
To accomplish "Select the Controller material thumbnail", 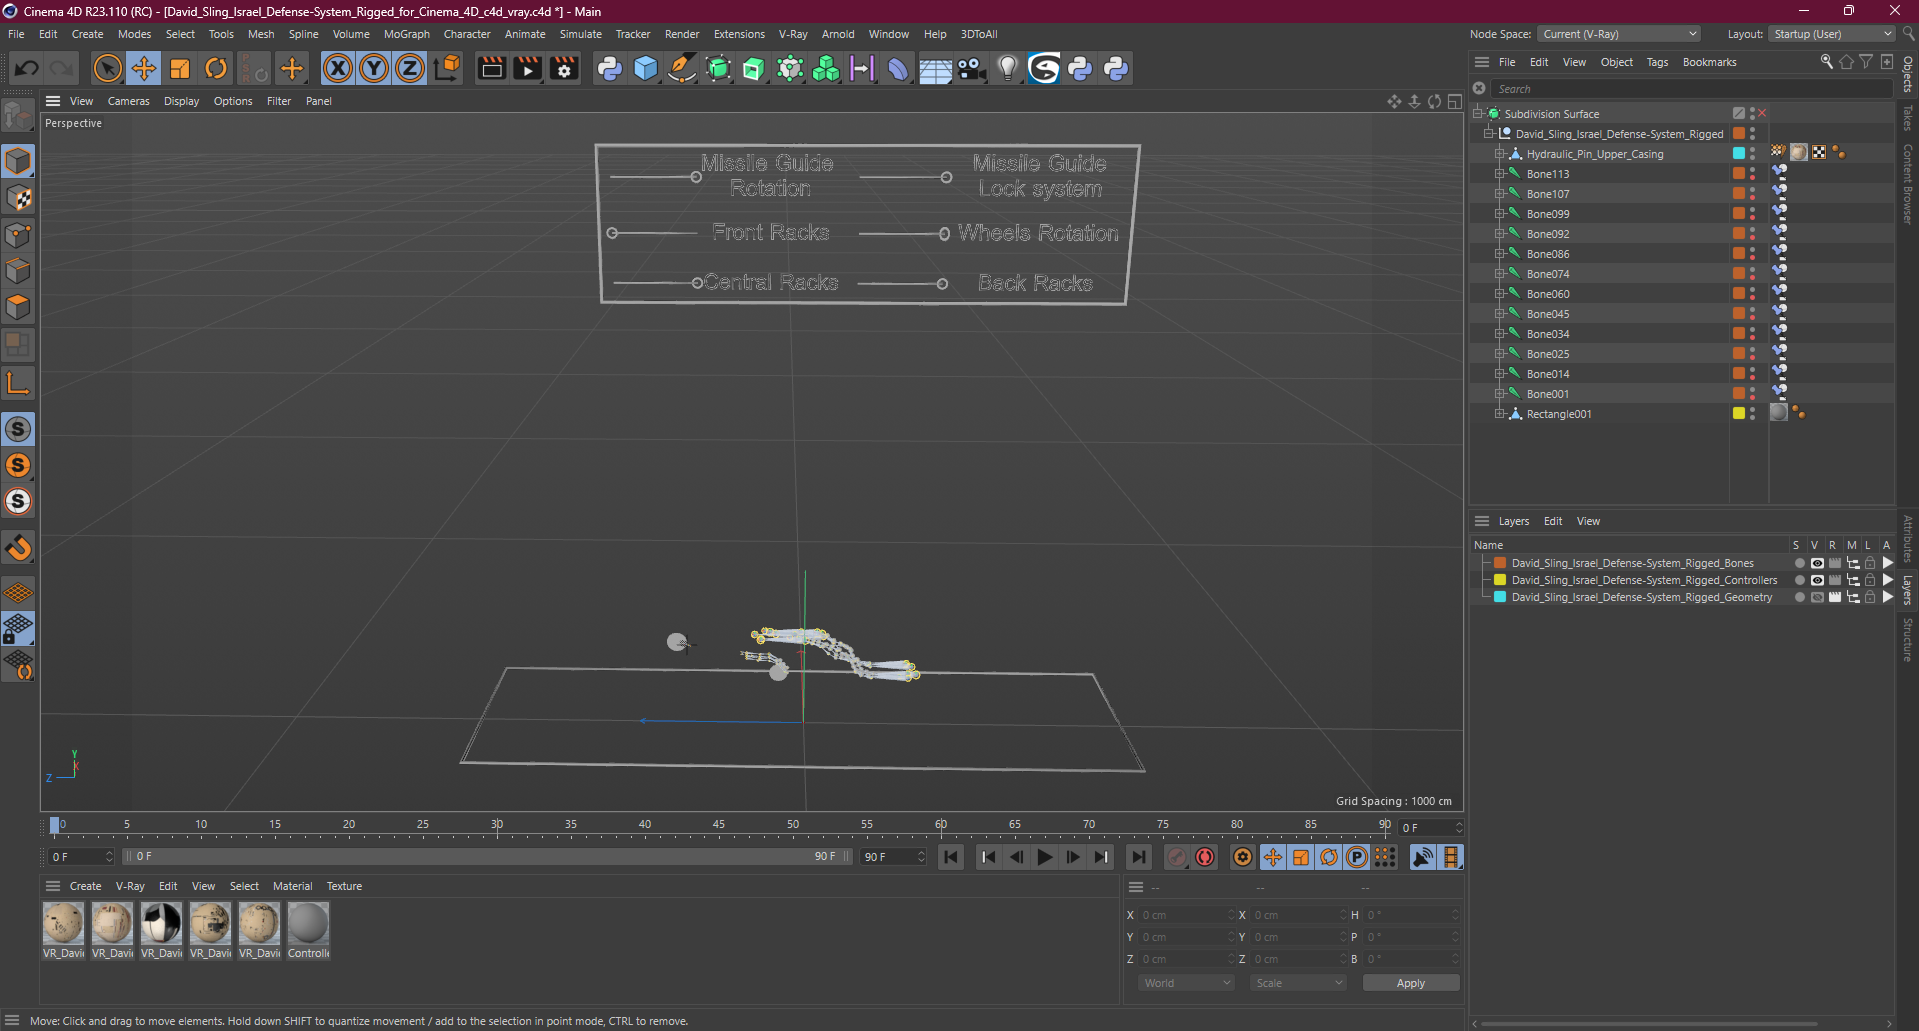I will point(308,923).
